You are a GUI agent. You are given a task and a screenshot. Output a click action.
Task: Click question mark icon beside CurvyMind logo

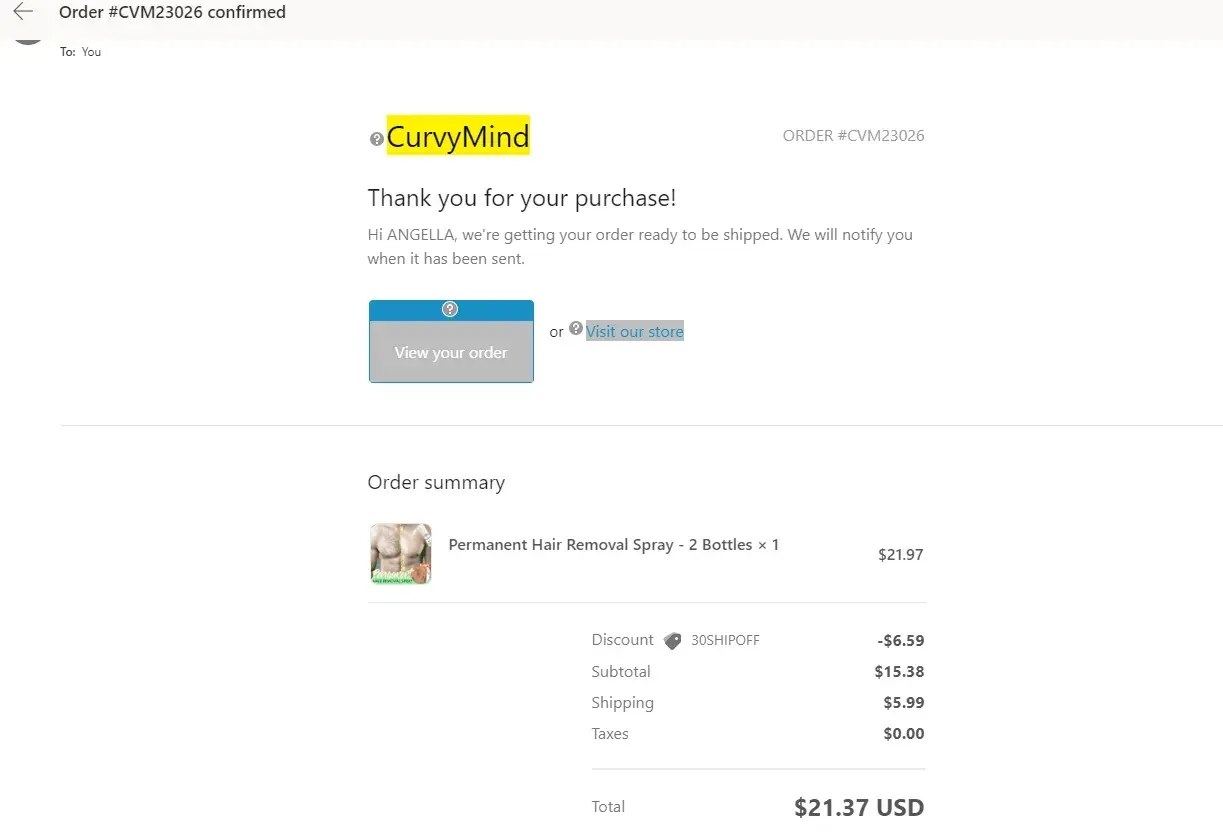pyautogui.click(x=377, y=139)
